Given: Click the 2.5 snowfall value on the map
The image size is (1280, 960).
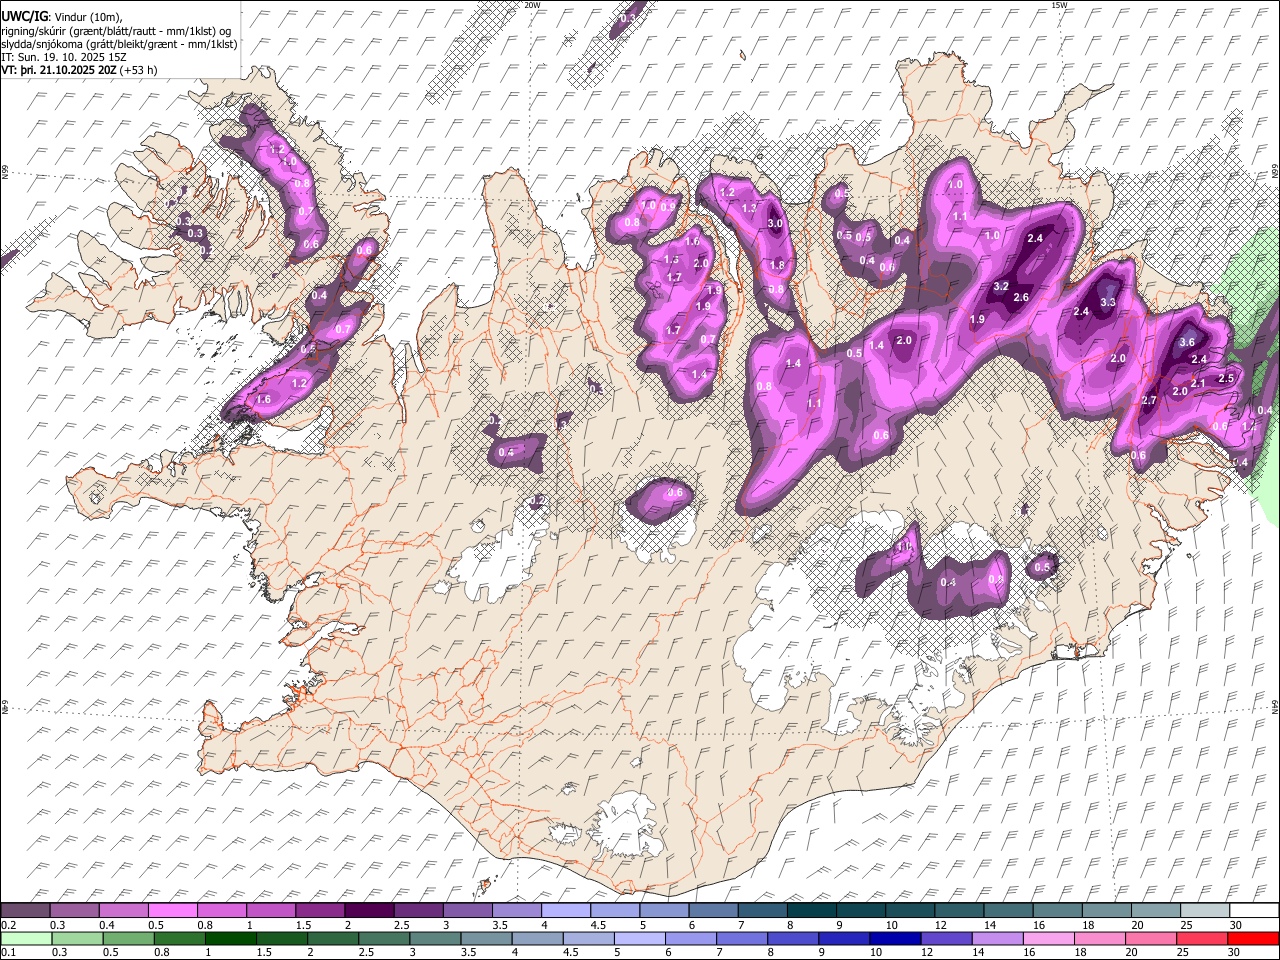Looking at the screenshot, I should (1226, 378).
